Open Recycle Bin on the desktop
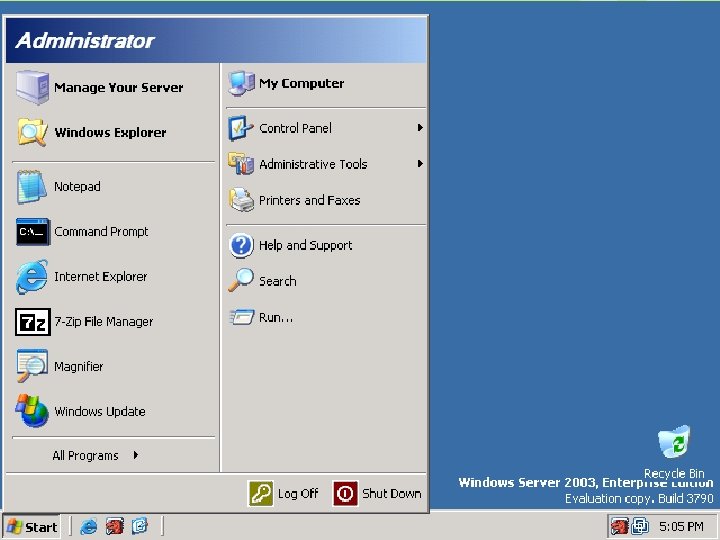Viewport: 720px width, 540px height. 674,452
